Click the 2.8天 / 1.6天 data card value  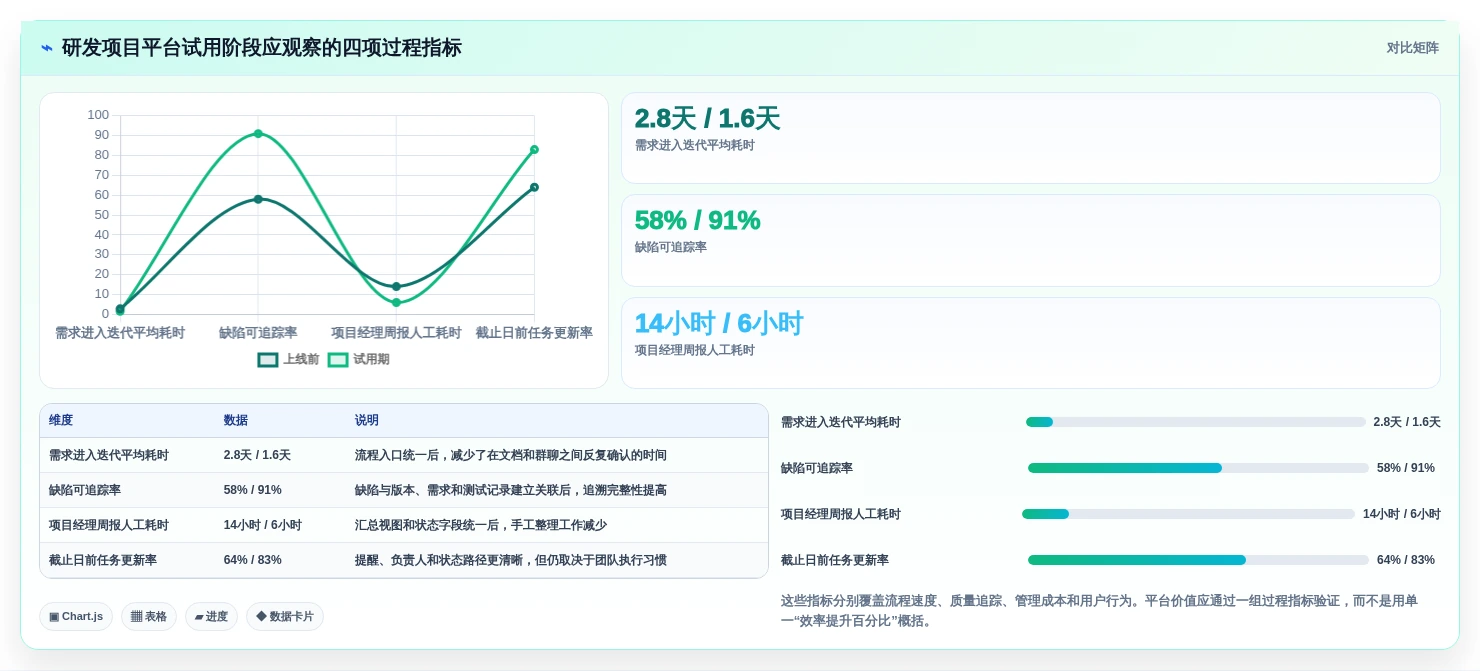[x=707, y=119]
